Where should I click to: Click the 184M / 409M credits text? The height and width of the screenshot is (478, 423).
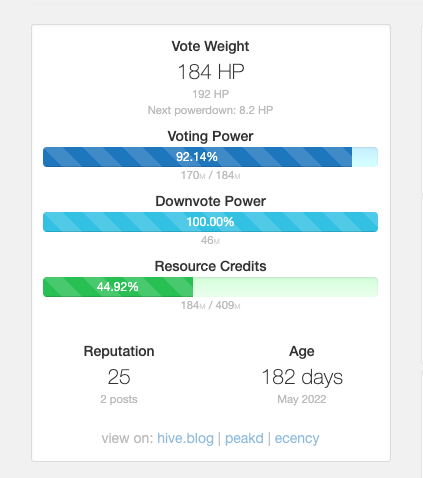coord(210,305)
